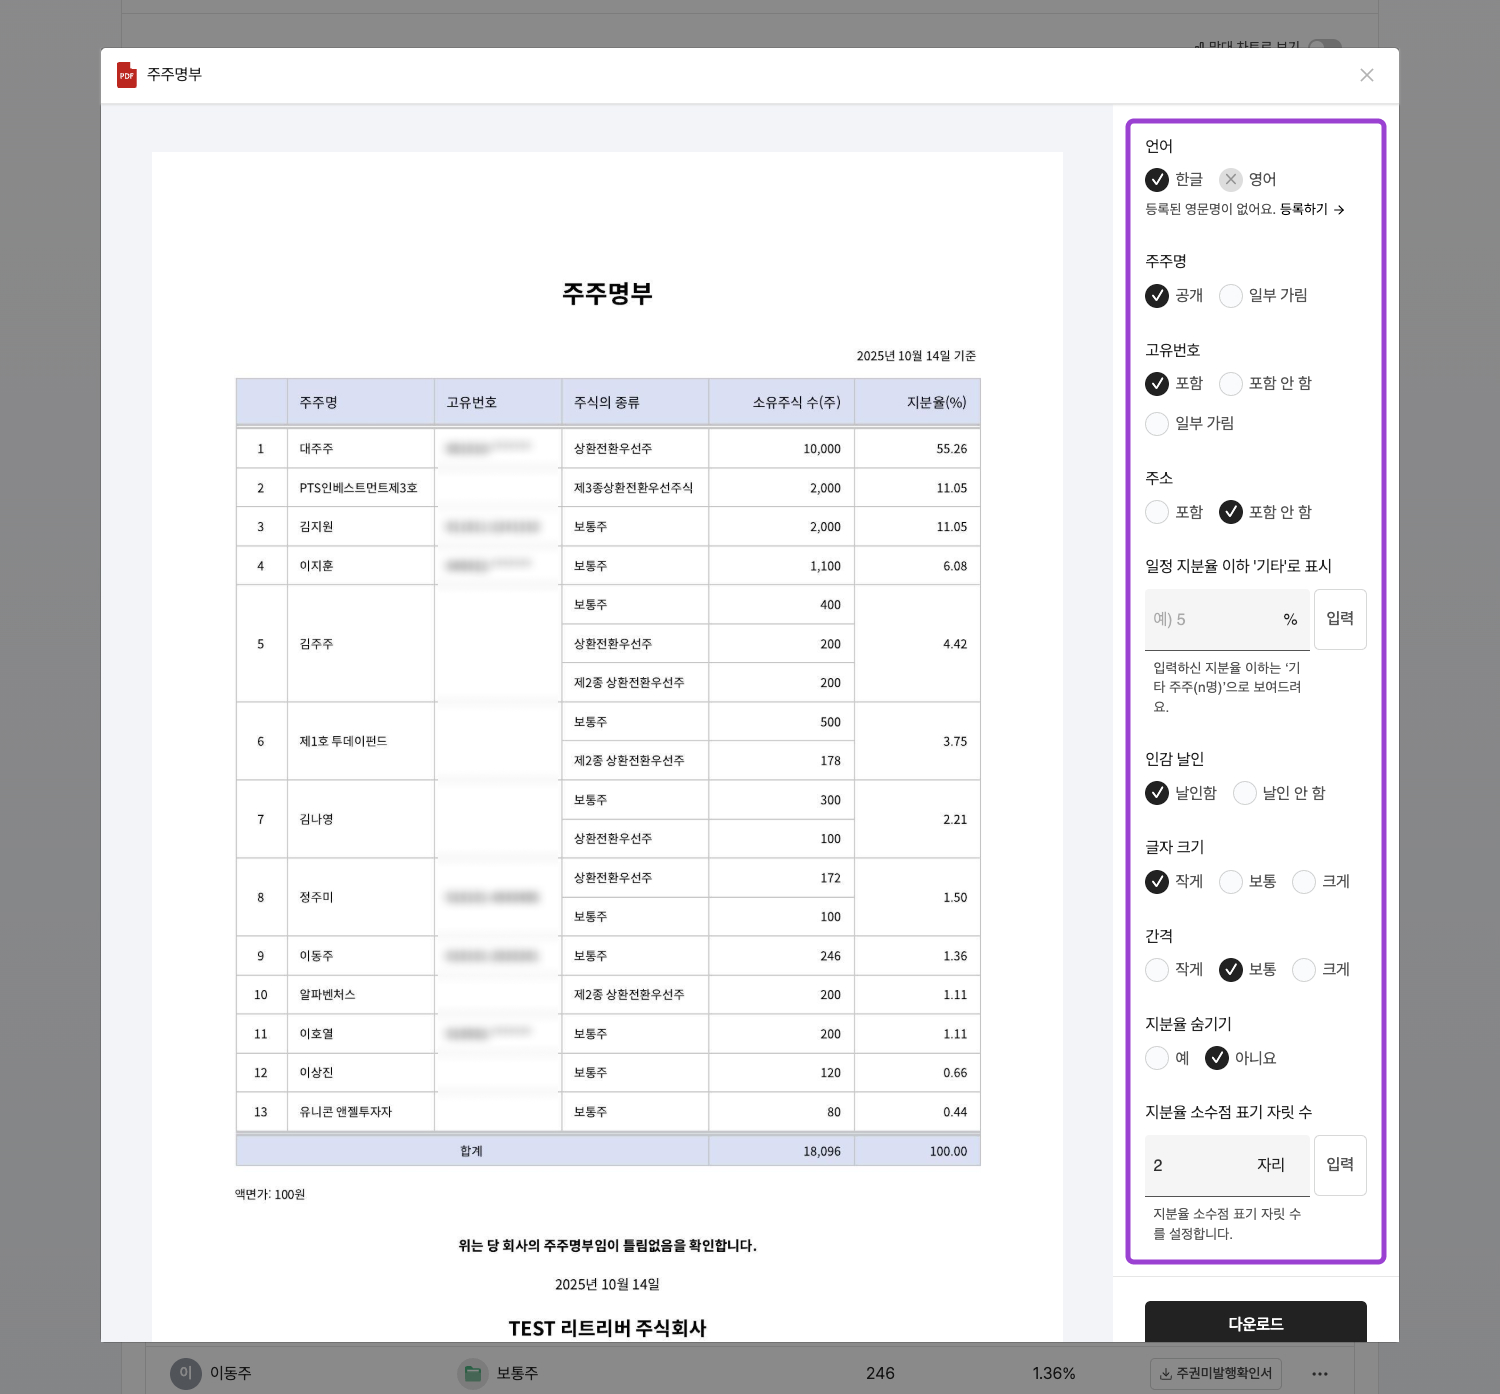Open the ellipsis options menu at bottom right

click(1320, 1373)
